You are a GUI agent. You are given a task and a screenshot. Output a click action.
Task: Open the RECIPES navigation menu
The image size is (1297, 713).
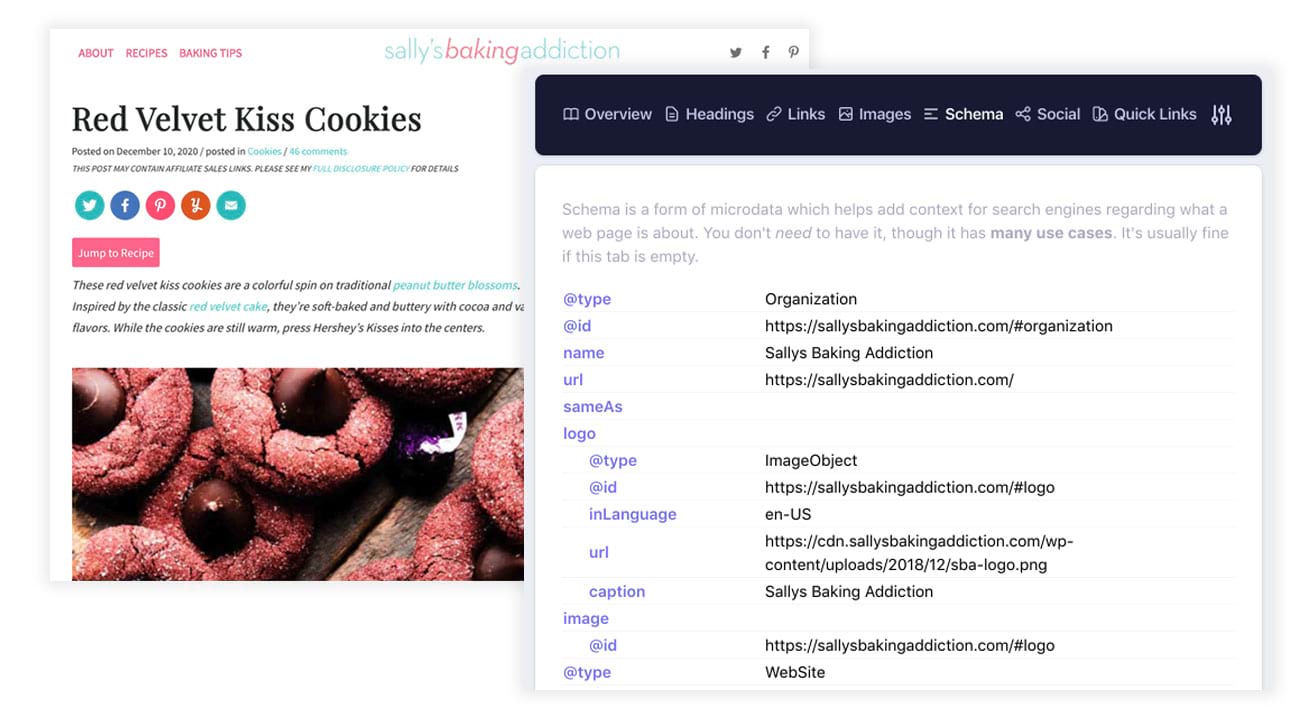146,53
